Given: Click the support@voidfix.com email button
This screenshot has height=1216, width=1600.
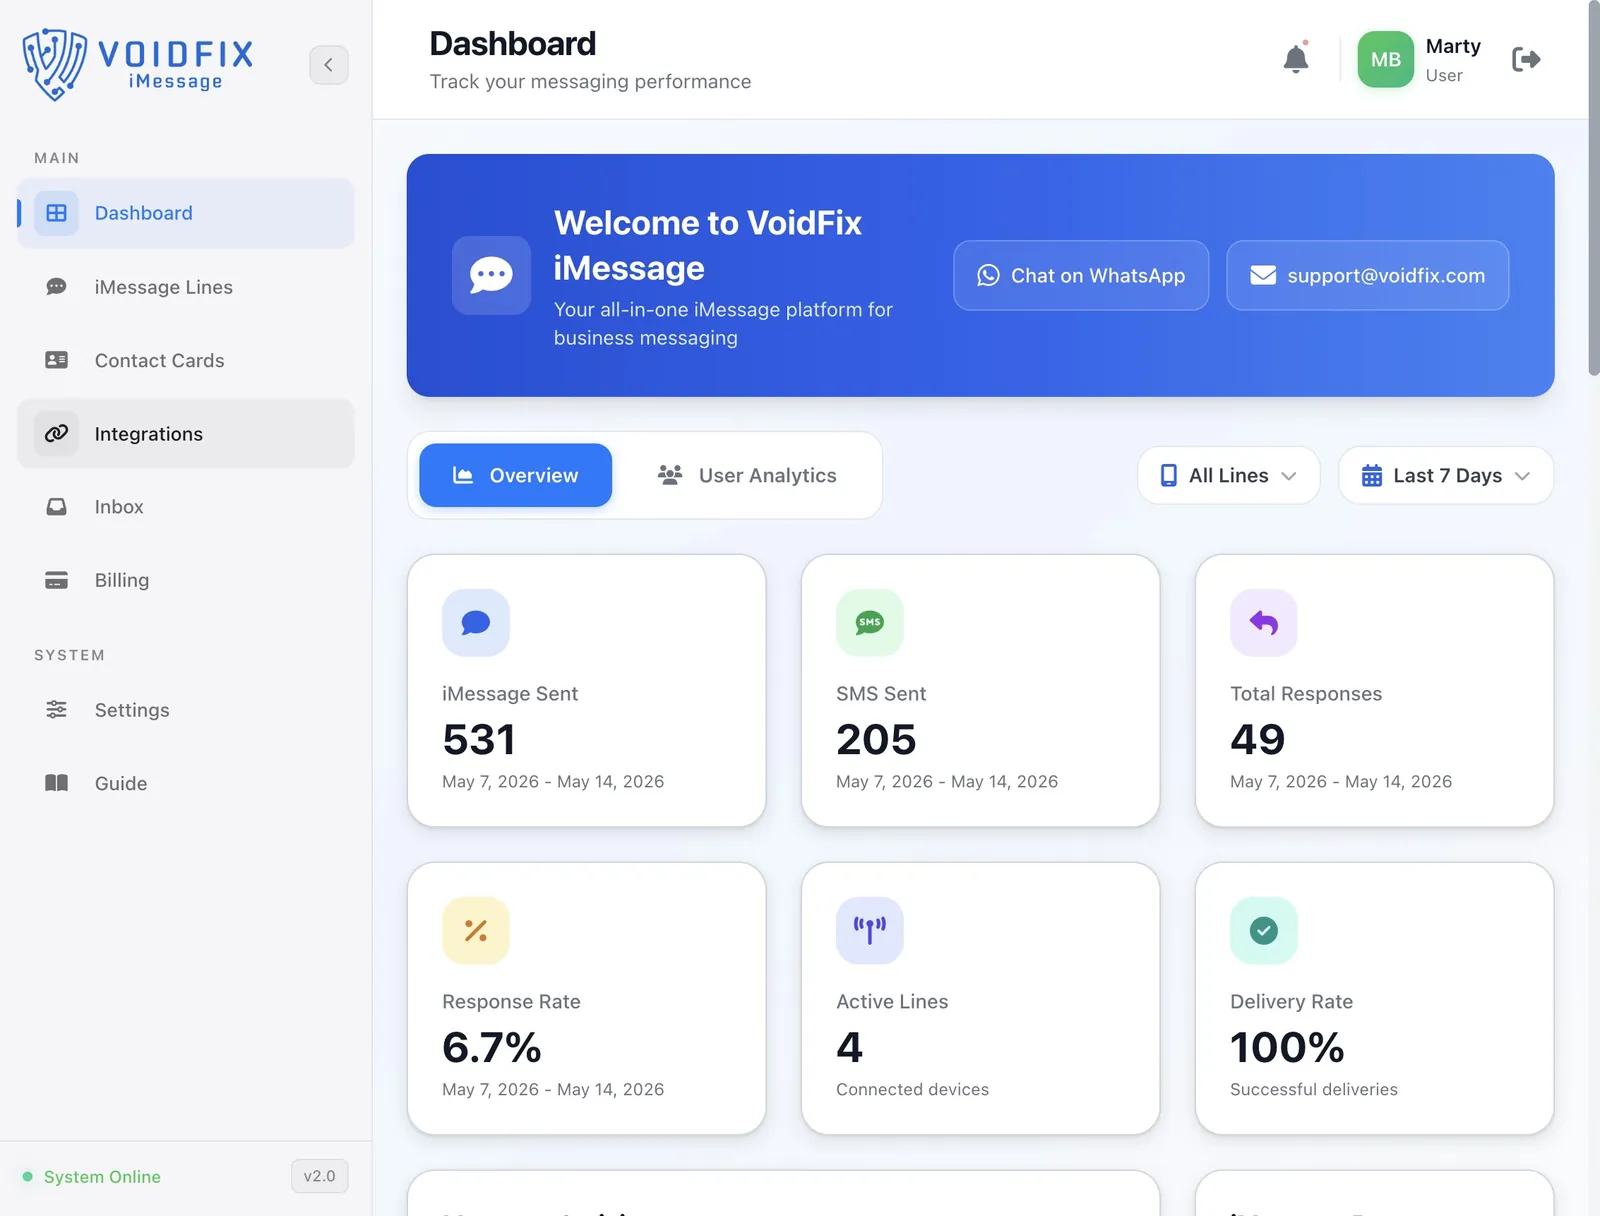Looking at the screenshot, I should [1367, 275].
